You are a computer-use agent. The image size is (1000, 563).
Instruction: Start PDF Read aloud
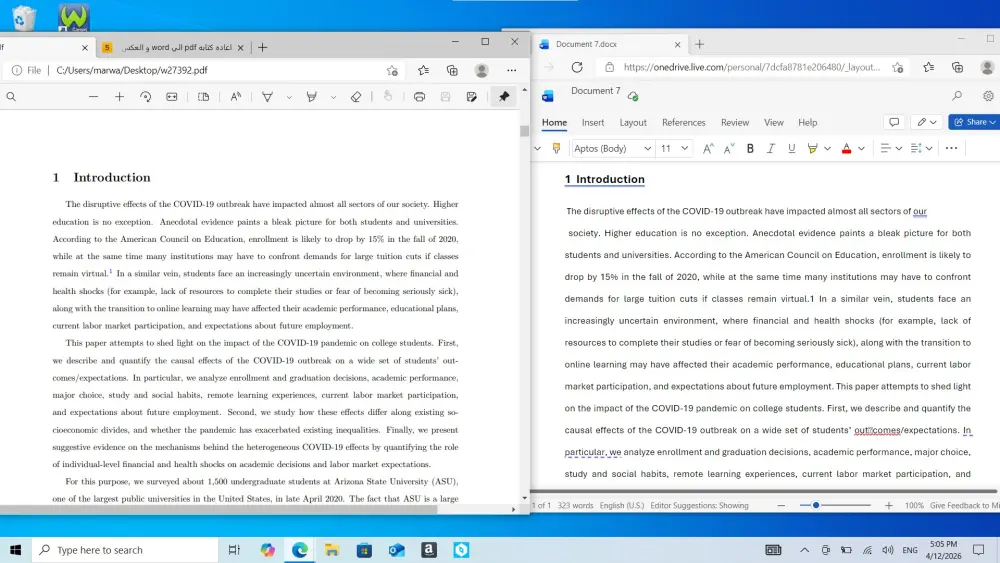(235, 97)
